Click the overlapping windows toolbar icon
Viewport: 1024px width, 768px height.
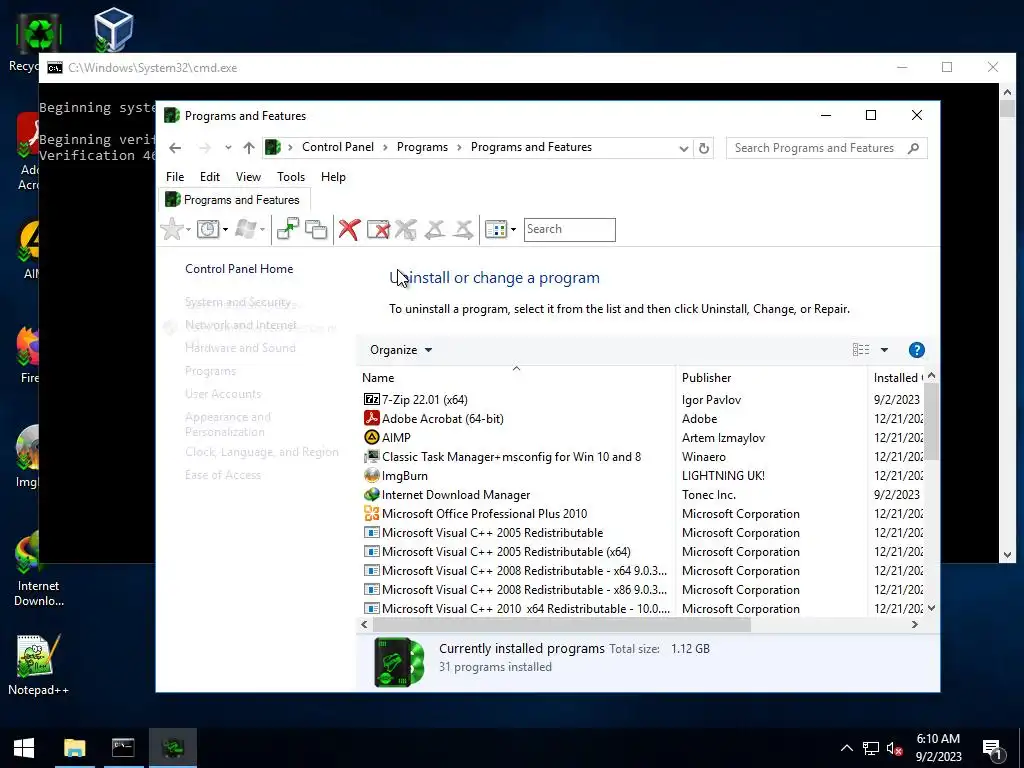click(x=316, y=229)
